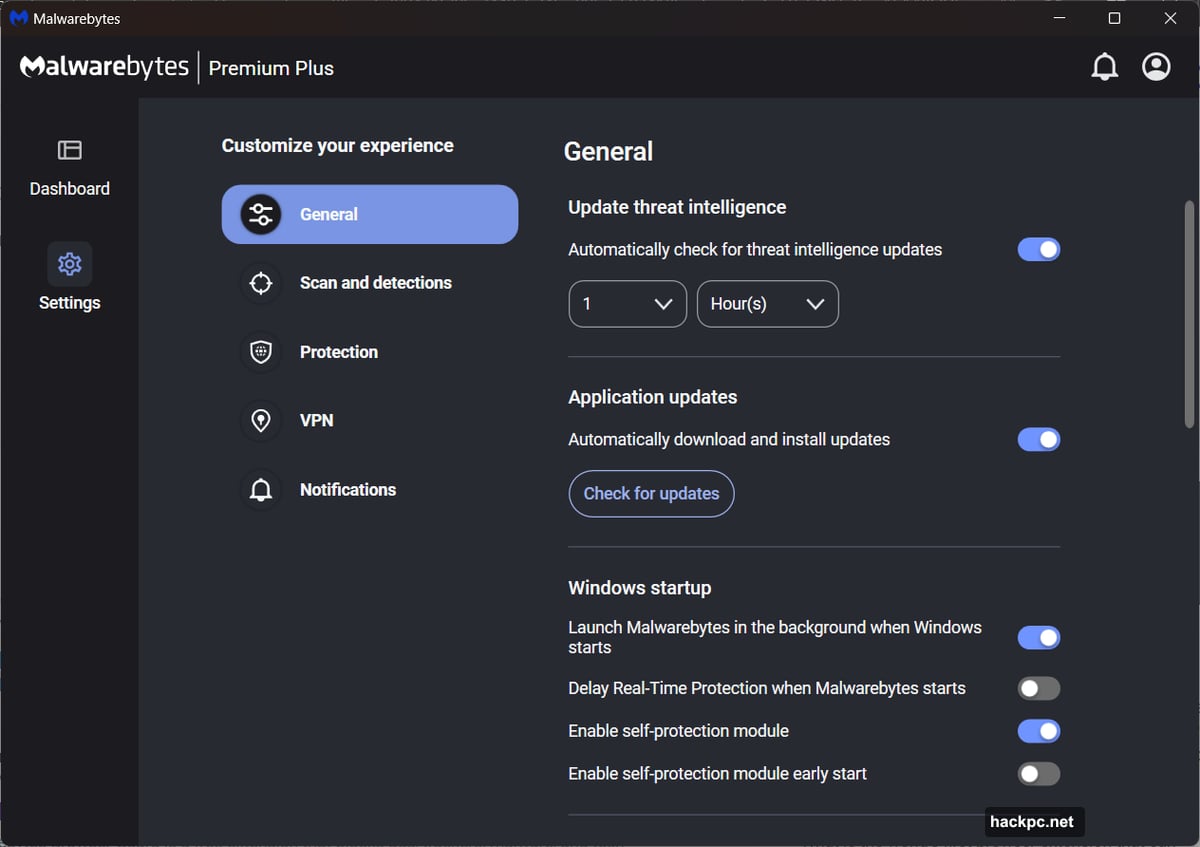Select the General settings tab
The width and height of the screenshot is (1200, 847).
(x=370, y=214)
